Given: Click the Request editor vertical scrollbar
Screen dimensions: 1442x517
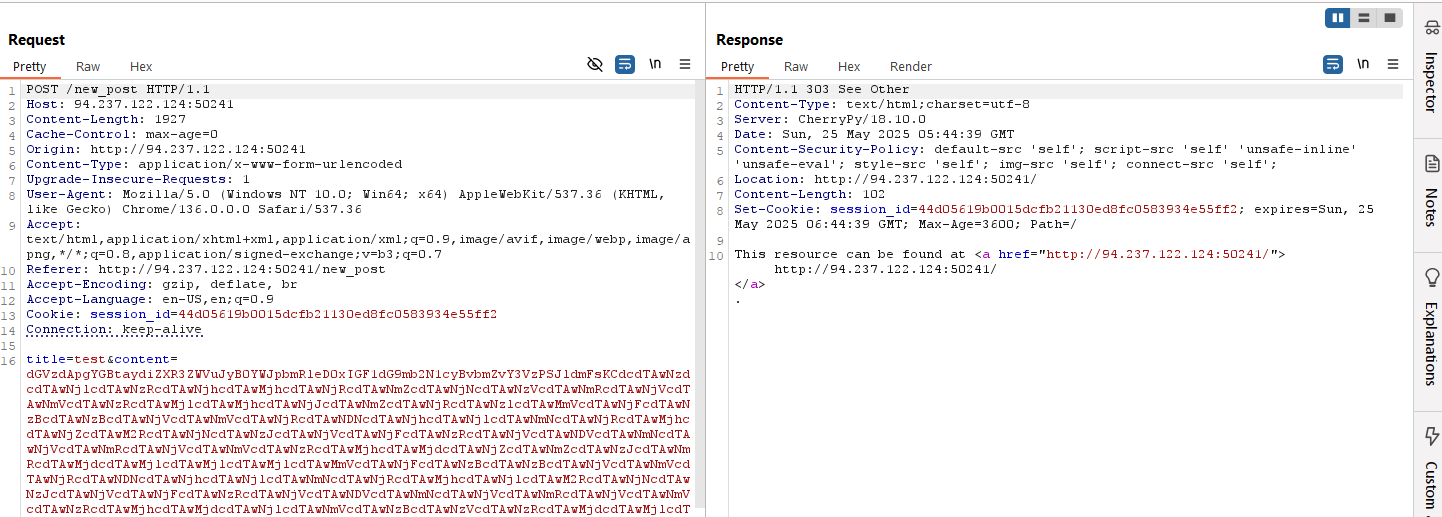Looking at the screenshot, I should (x=700, y=300).
